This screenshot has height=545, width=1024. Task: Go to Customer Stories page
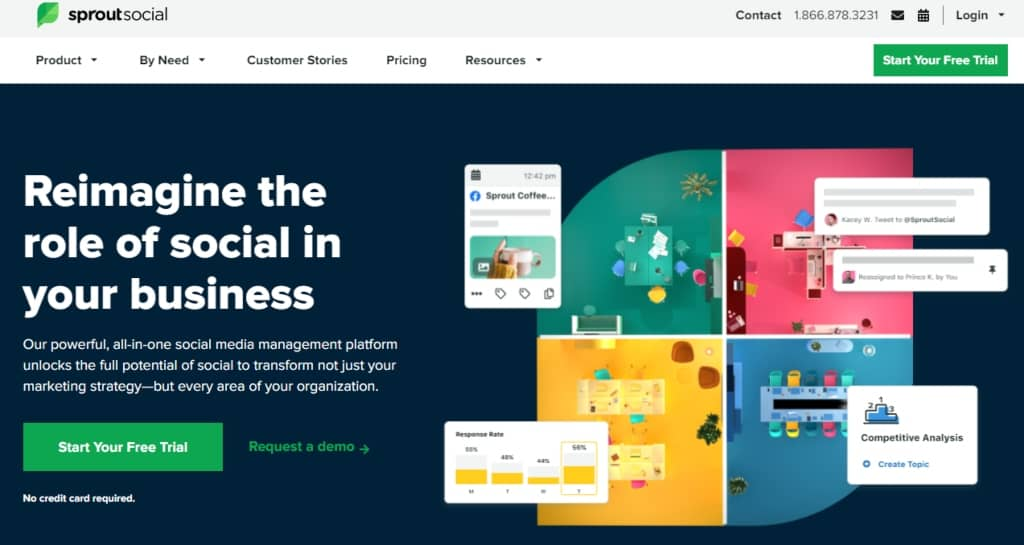(x=297, y=60)
